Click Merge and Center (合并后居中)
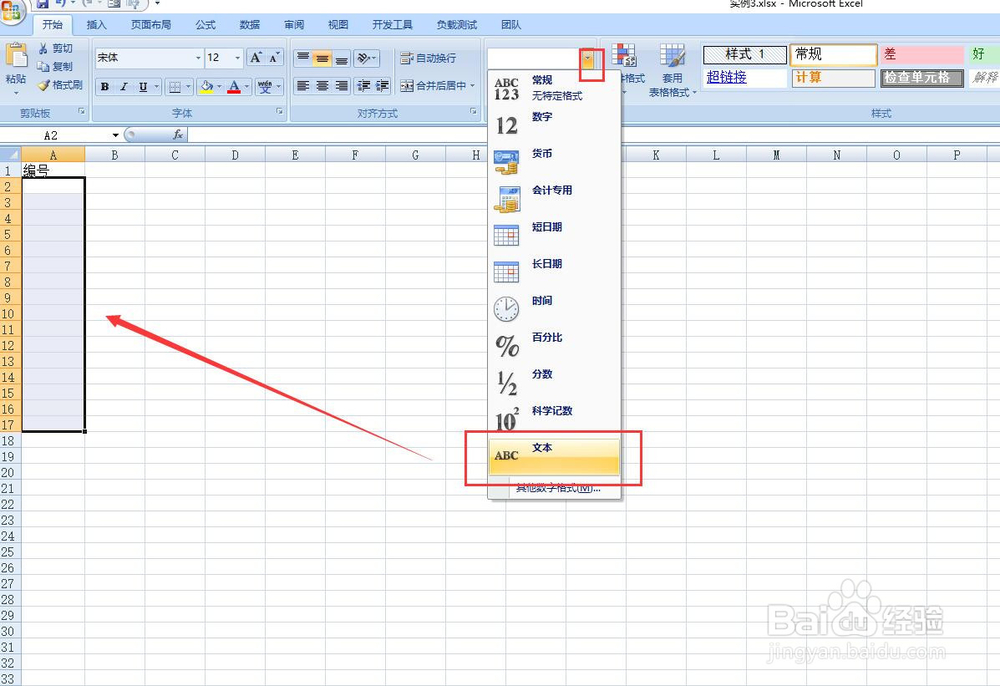This screenshot has width=1000, height=686. coord(434,85)
